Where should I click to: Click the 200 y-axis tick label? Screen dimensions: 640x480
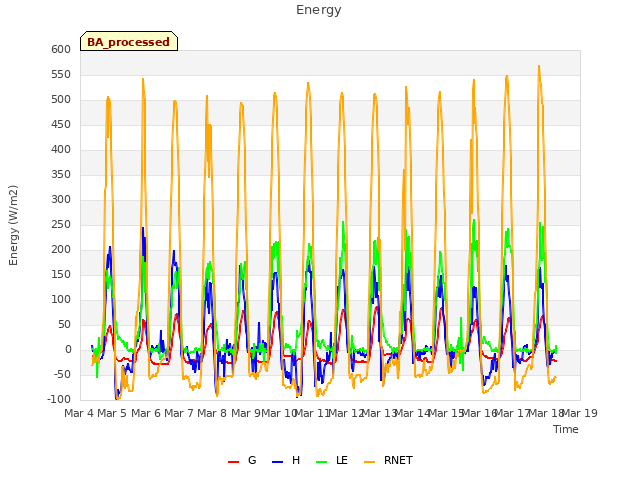click(x=61, y=250)
